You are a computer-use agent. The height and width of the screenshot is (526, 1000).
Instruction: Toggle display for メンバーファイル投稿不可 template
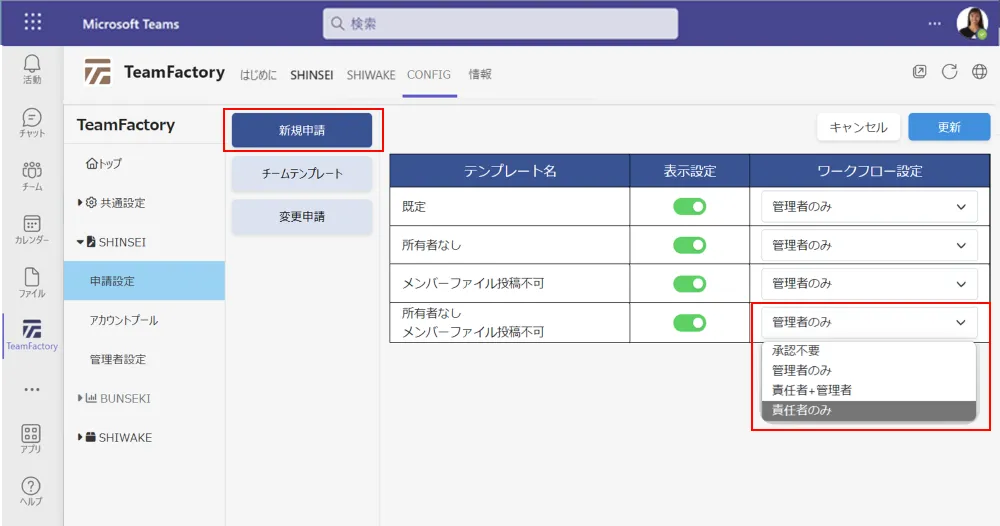click(x=689, y=284)
